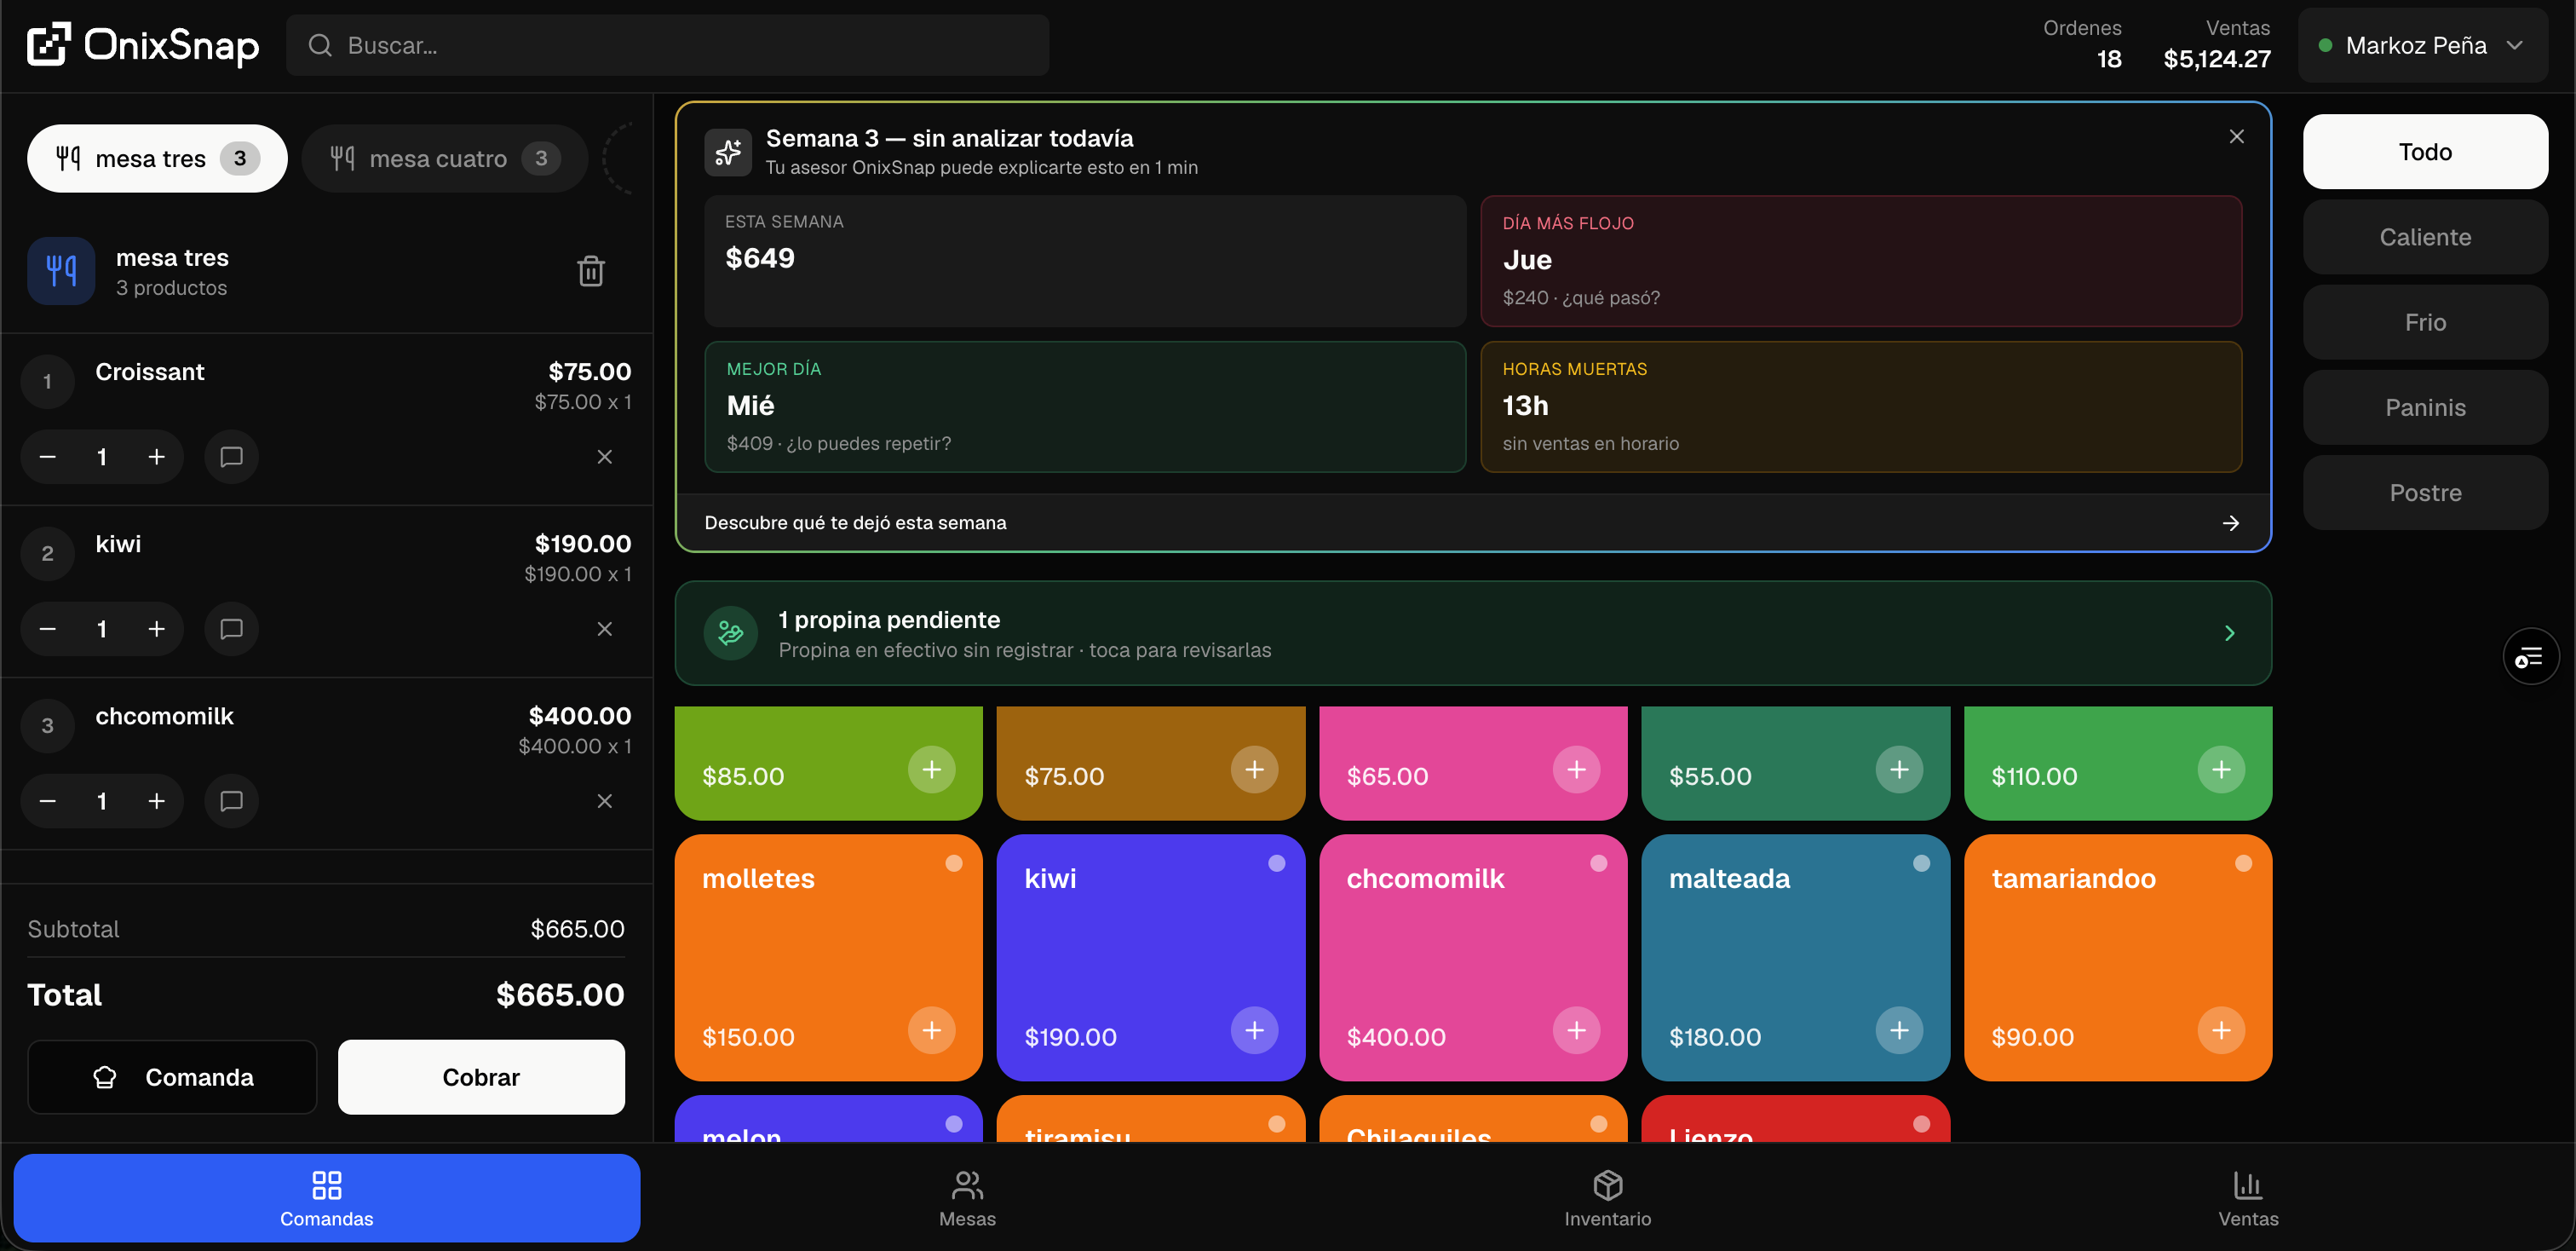
Task: Click the '3 productos' text
Action: [171, 288]
